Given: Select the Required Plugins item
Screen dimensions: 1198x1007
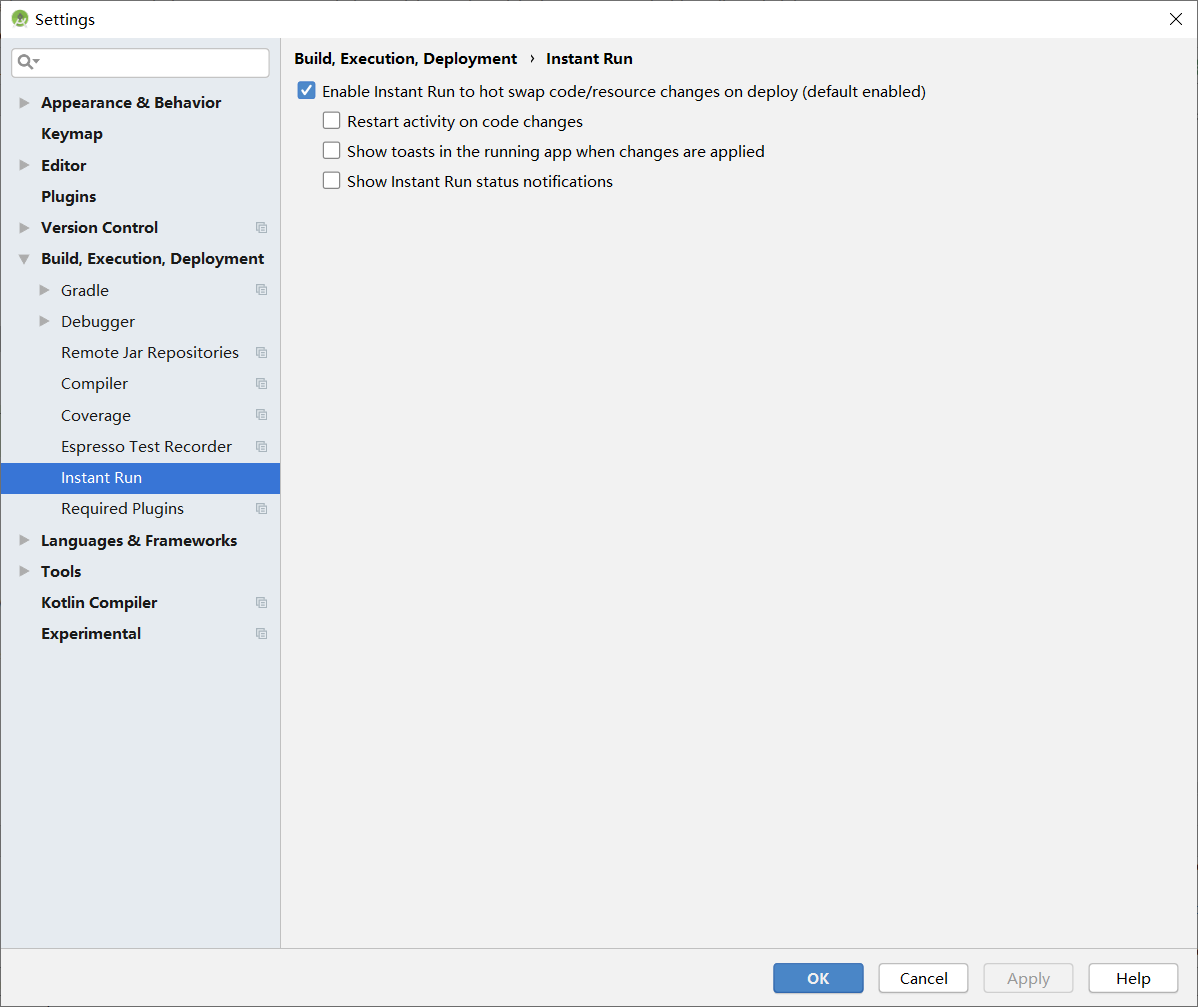Looking at the screenshot, I should coord(122,509).
